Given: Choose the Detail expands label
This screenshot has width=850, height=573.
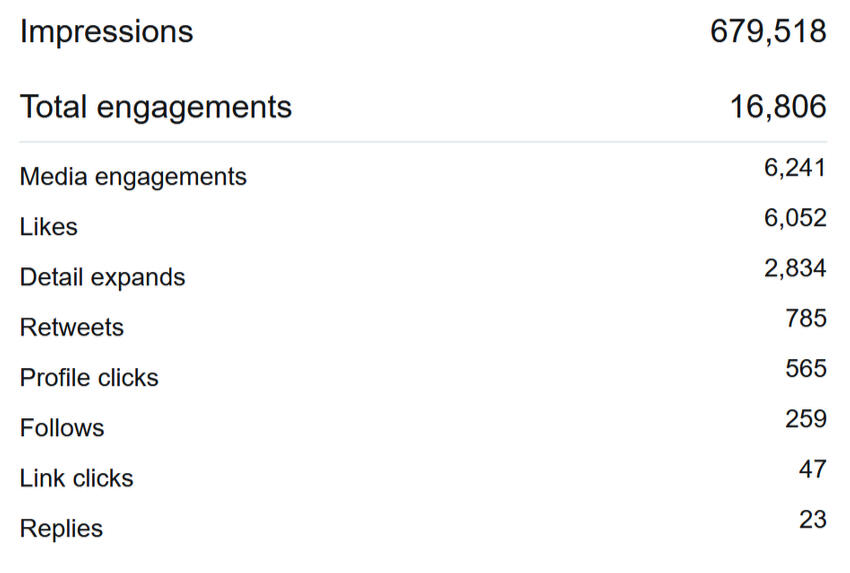Looking at the screenshot, I should (x=102, y=277).
